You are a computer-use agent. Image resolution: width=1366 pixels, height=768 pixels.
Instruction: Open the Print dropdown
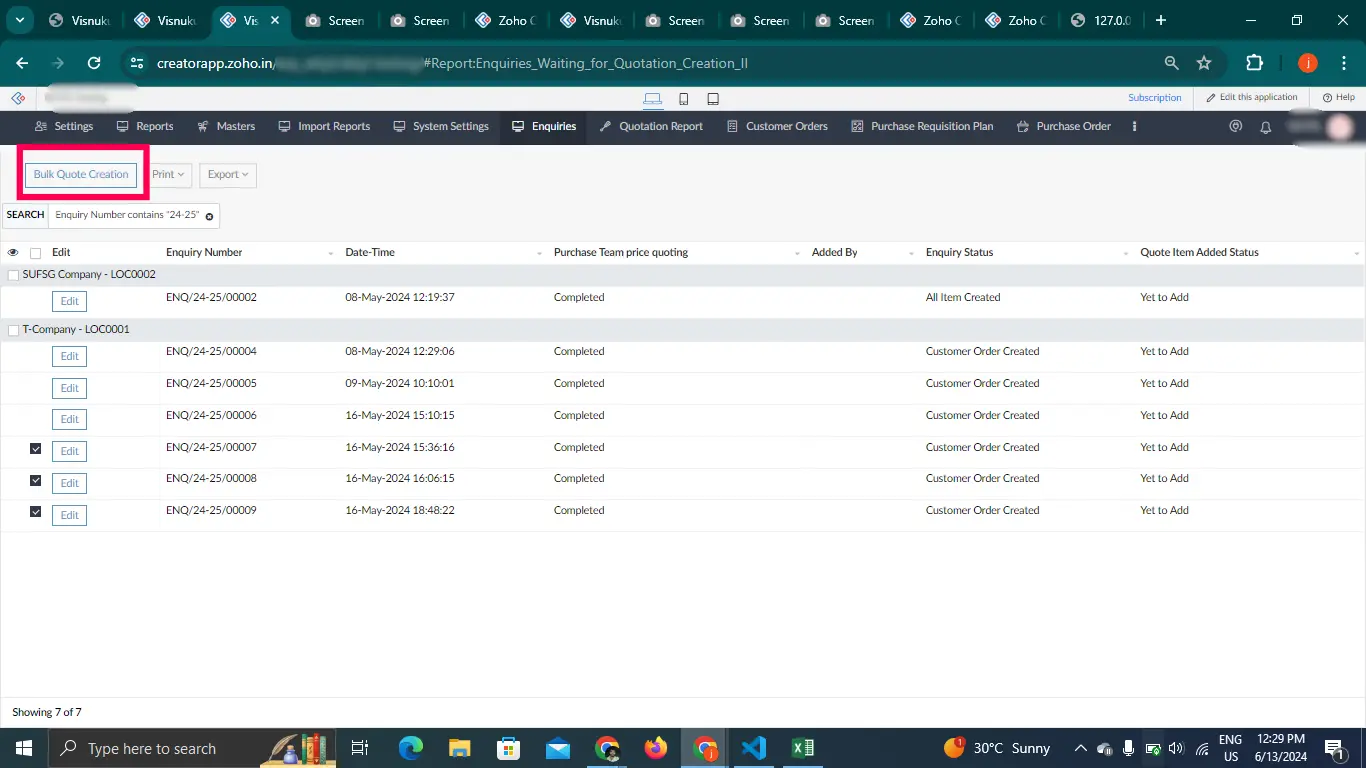(x=168, y=174)
